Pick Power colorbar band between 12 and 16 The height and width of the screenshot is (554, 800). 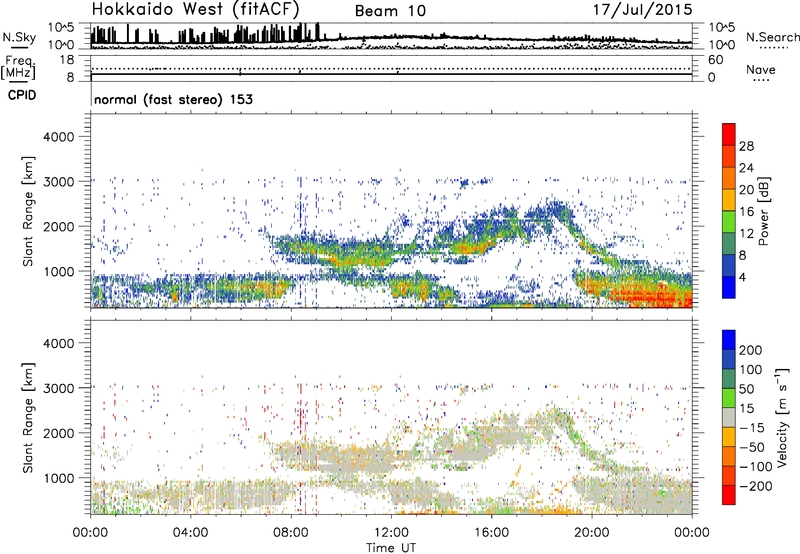729,222
